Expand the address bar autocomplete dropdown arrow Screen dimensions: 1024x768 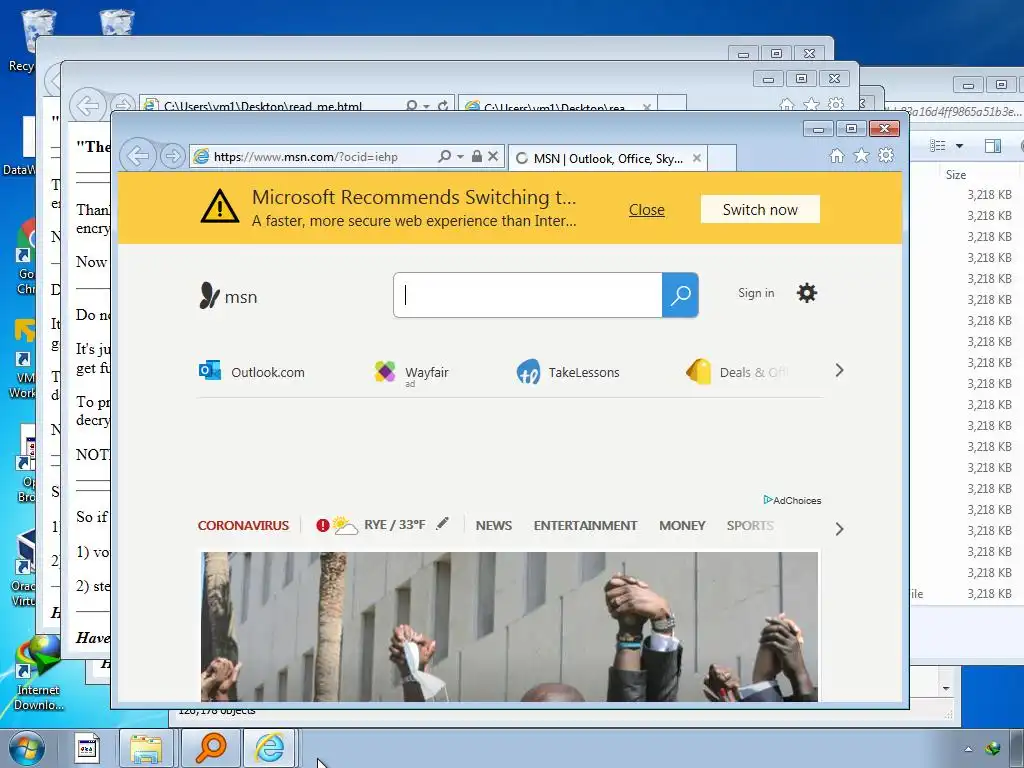pos(460,157)
